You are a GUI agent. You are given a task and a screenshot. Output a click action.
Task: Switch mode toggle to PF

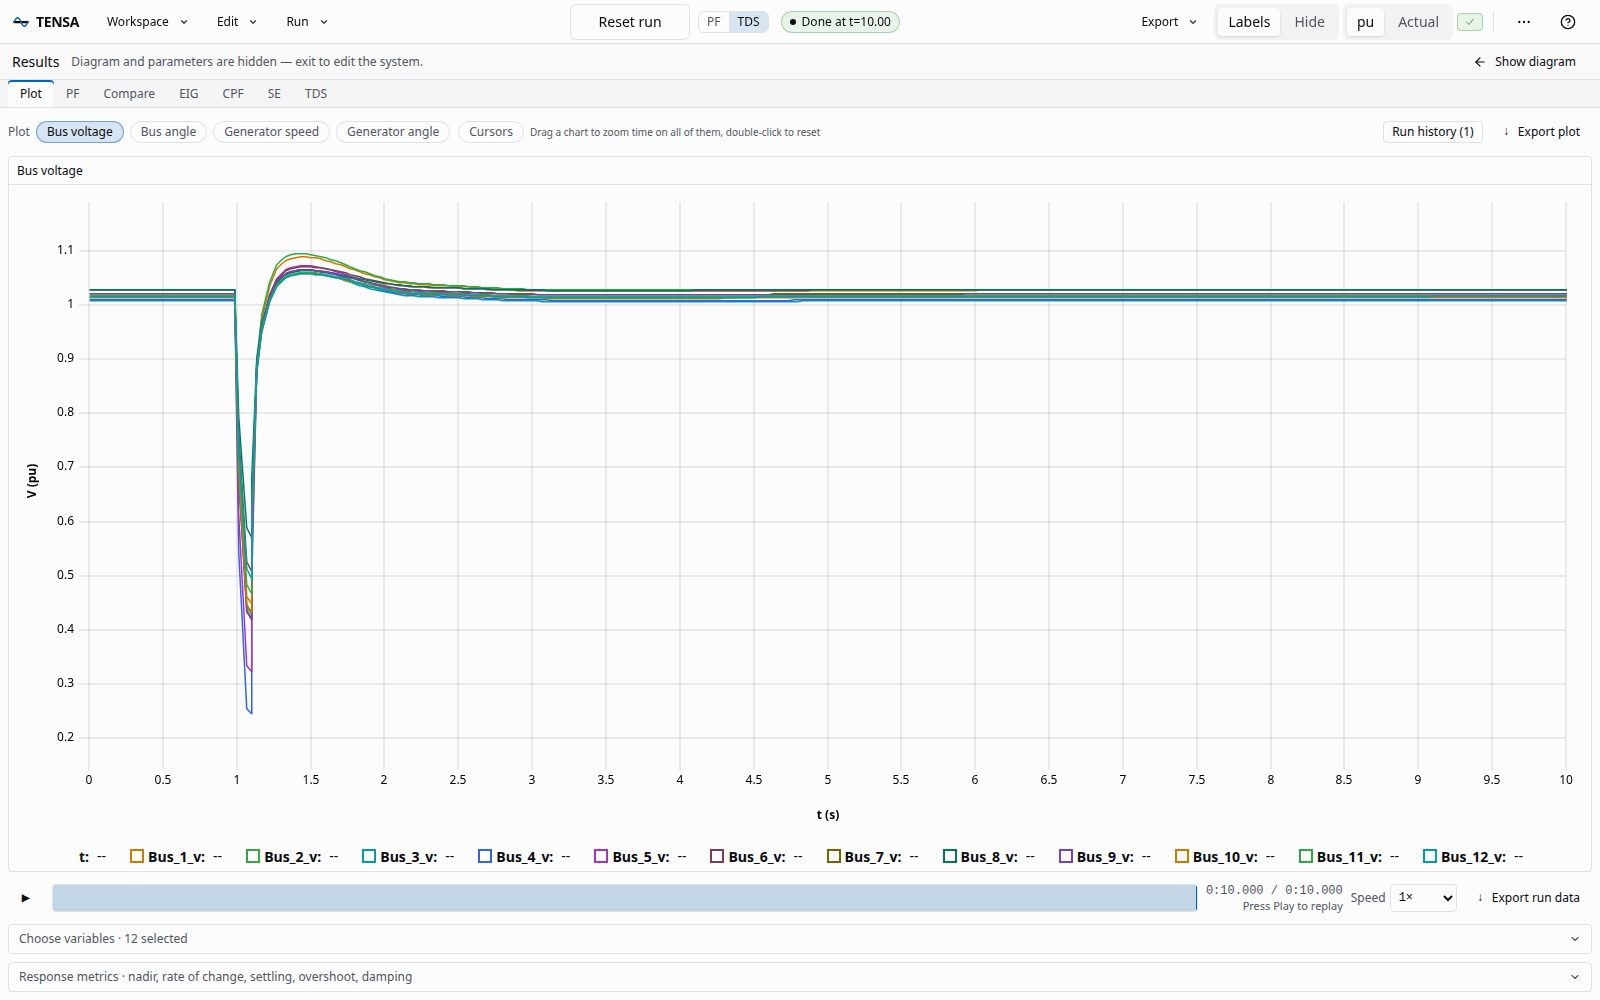point(714,22)
